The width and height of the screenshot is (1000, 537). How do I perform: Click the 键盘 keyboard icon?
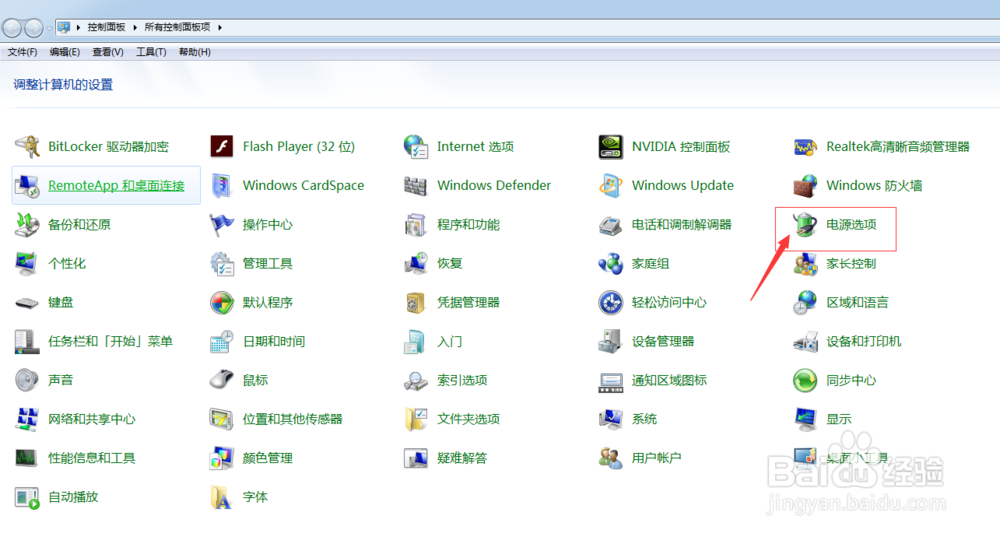point(27,303)
